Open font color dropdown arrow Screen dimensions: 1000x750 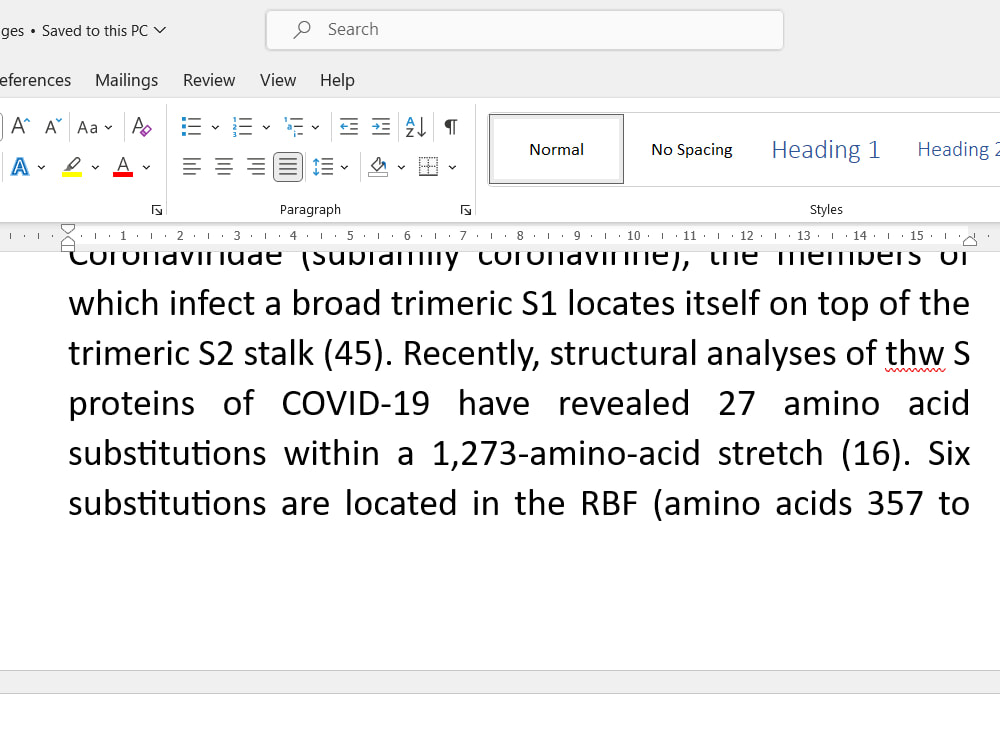click(146, 167)
